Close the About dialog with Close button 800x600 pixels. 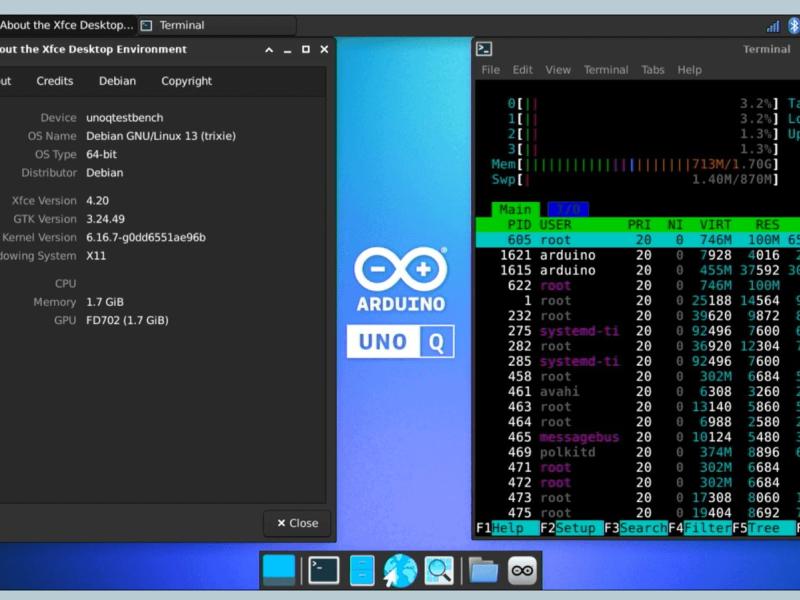pyautogui.click(x=297, y=523)
